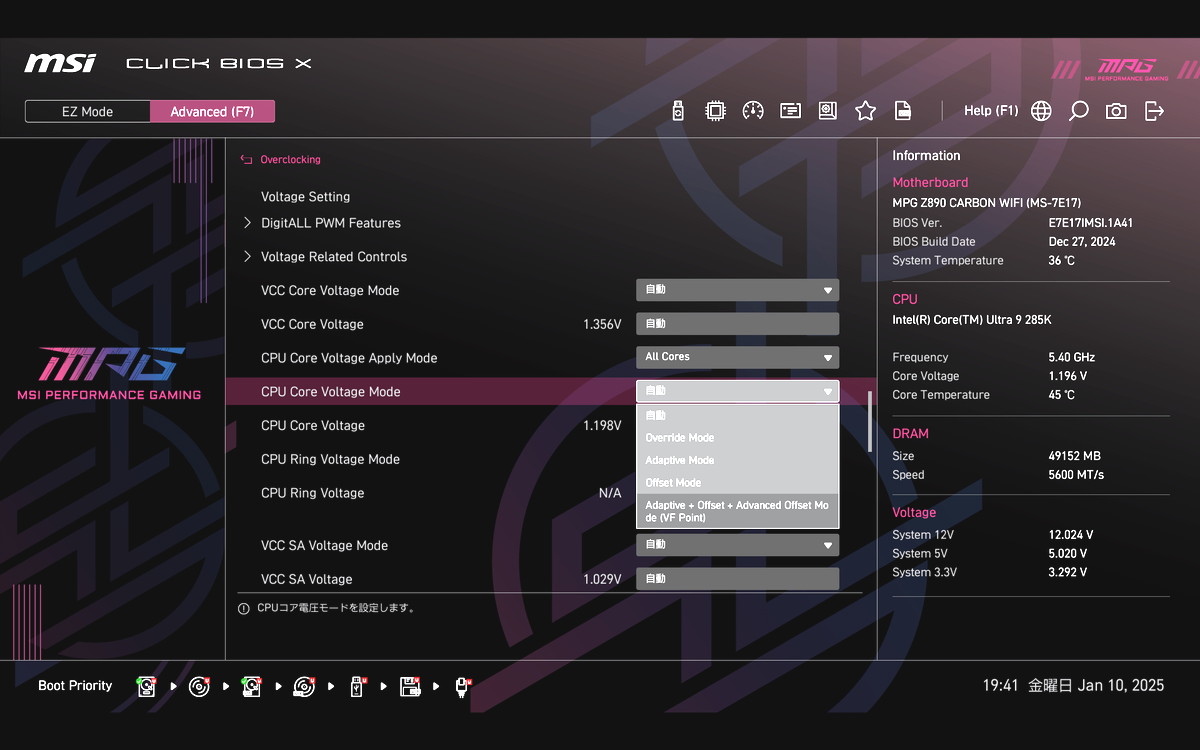Click the VCC SA Voltage input field
The image size is (1200, 750).
(737, 579)
